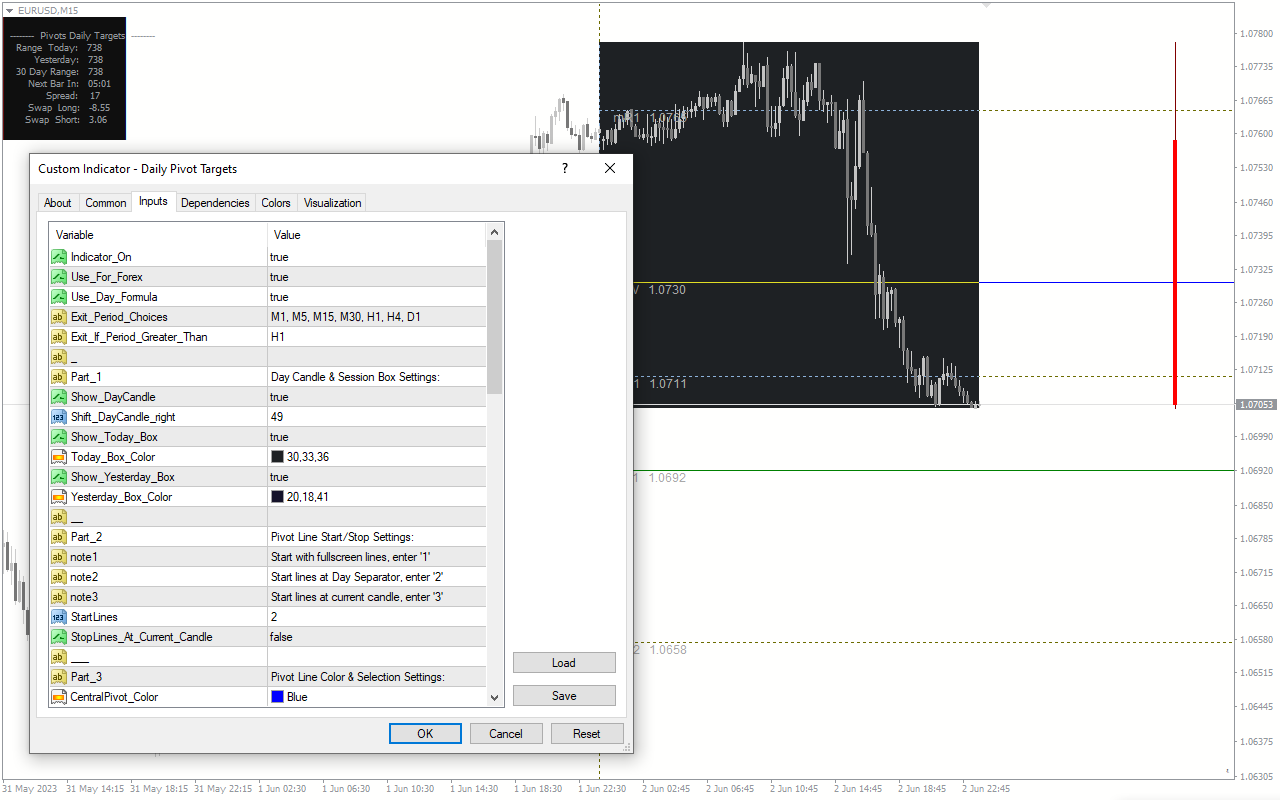The height and width of the screenshot is (800, 1280).
Task: Click the inputs list scroll up arrow
Action: [x=494, y=232]
